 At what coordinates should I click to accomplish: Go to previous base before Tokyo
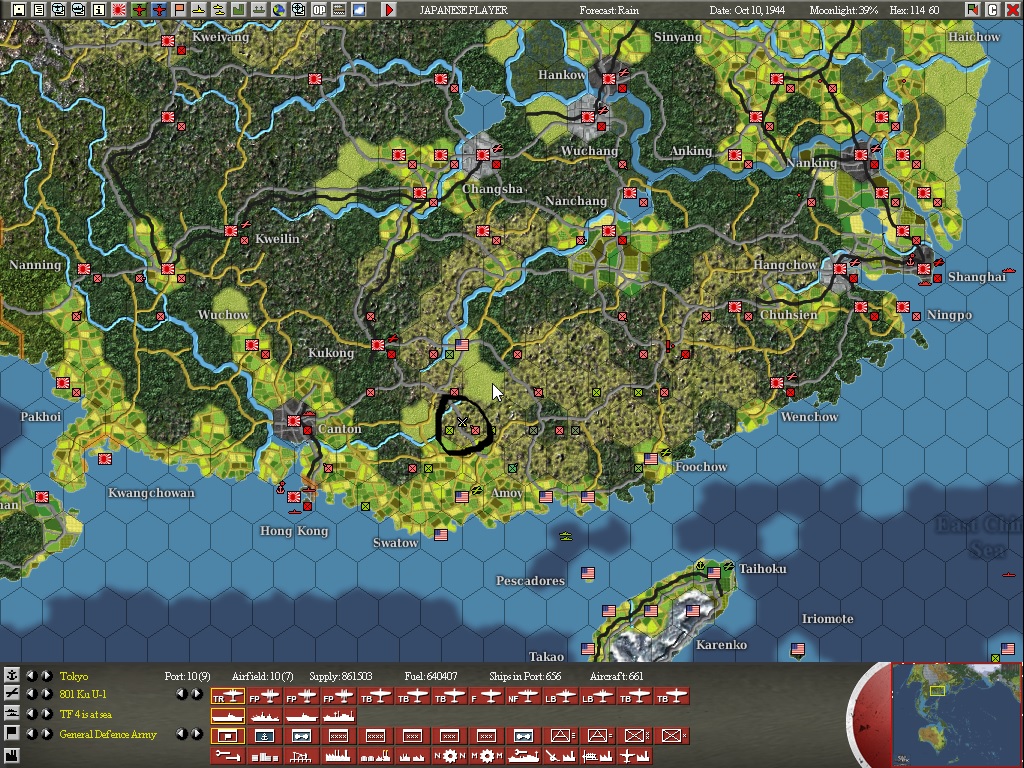point(31,676)
